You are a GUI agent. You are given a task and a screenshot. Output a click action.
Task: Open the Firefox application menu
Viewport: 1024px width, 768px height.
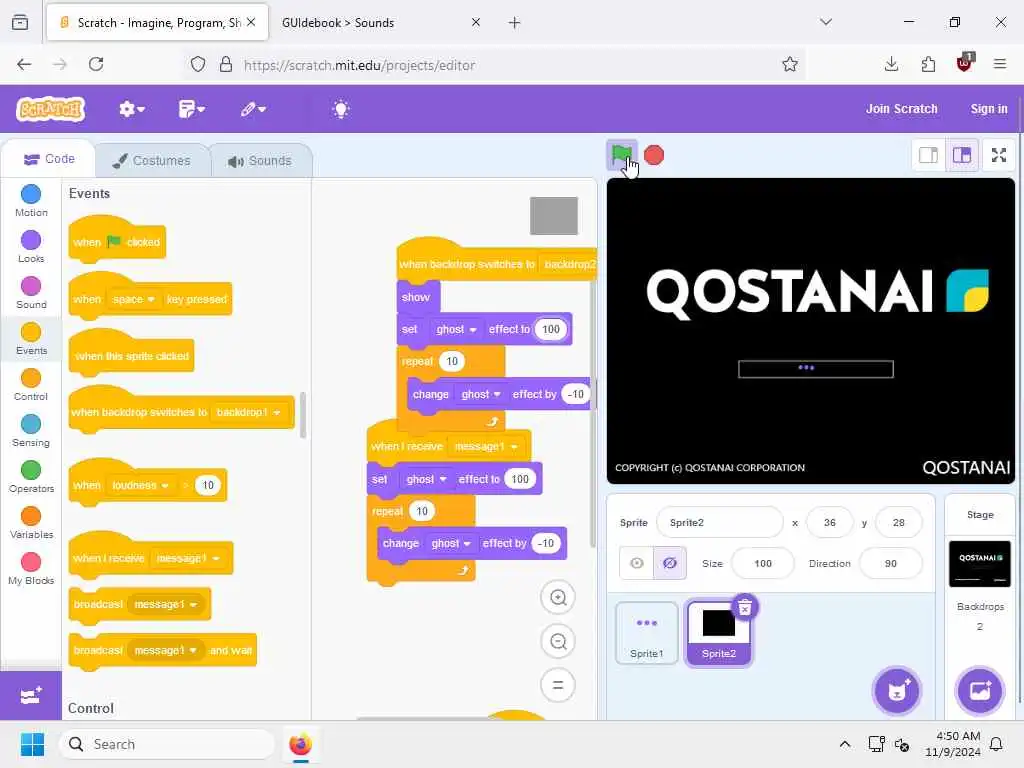pyautogui.click(x=999, y=64)
